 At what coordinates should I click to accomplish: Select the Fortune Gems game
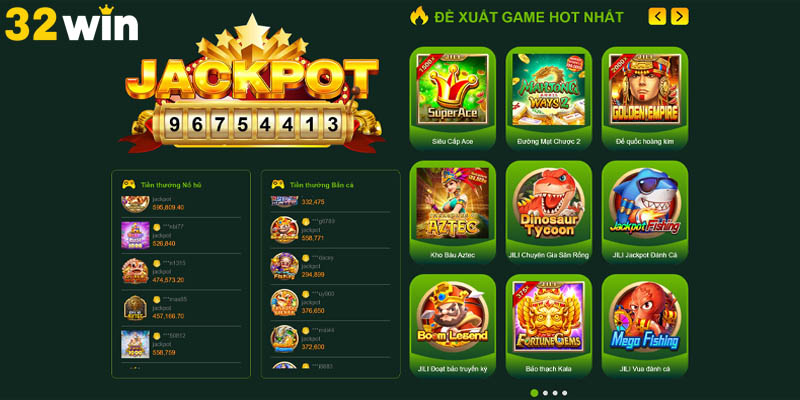[548, 326]
